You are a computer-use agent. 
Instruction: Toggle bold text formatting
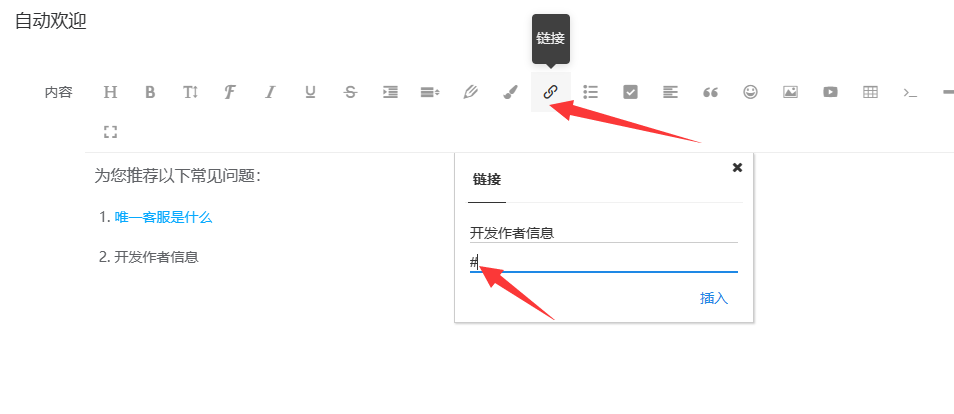[x=150, y=92]
